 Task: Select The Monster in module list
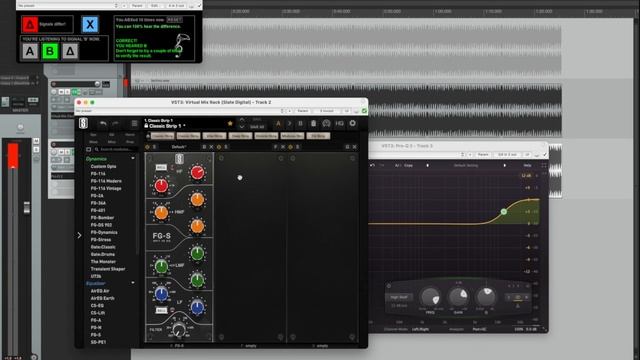(103, 262)
